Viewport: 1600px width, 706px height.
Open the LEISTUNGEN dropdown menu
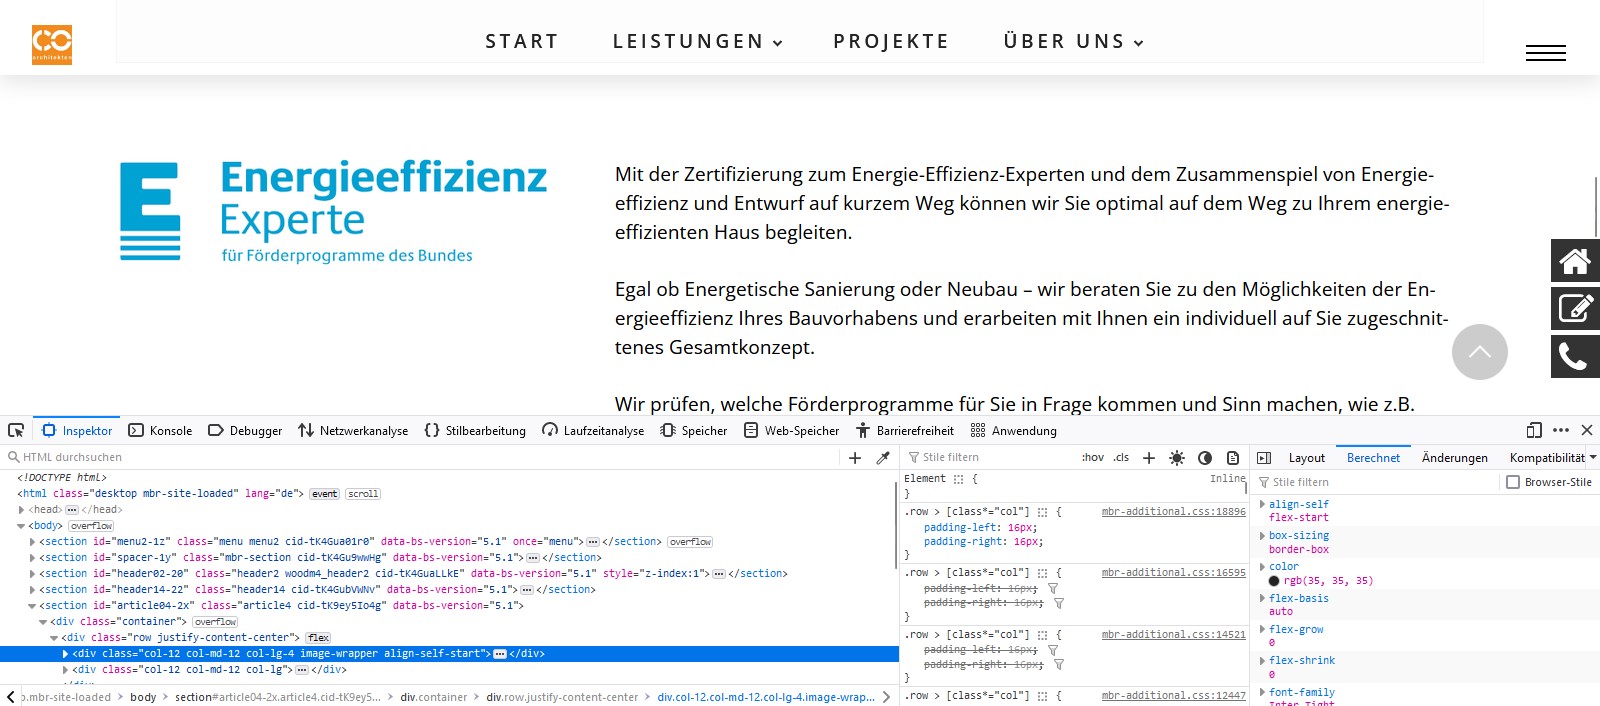(x=698, y=41)
